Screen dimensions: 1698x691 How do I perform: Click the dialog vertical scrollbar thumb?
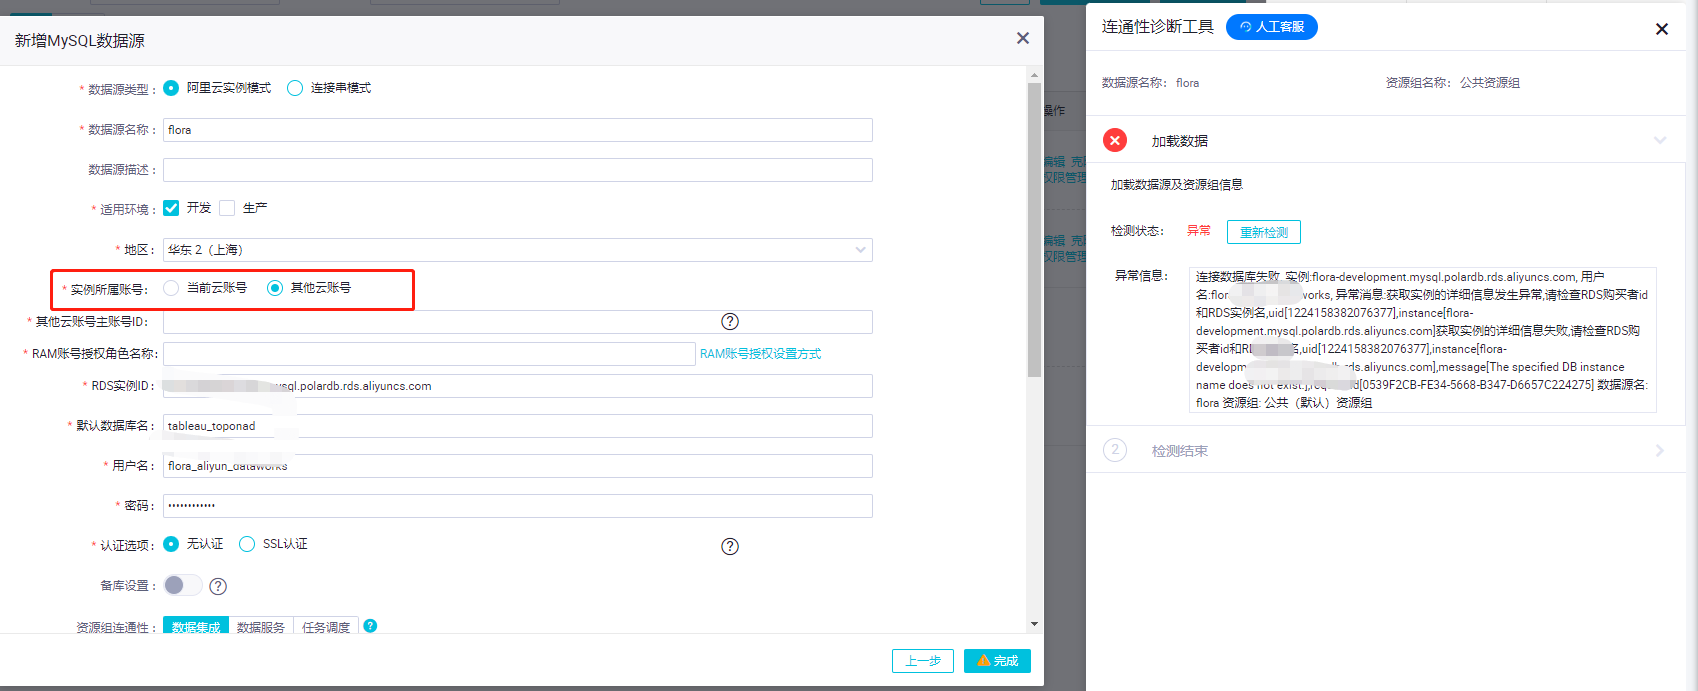point(1034,230)
